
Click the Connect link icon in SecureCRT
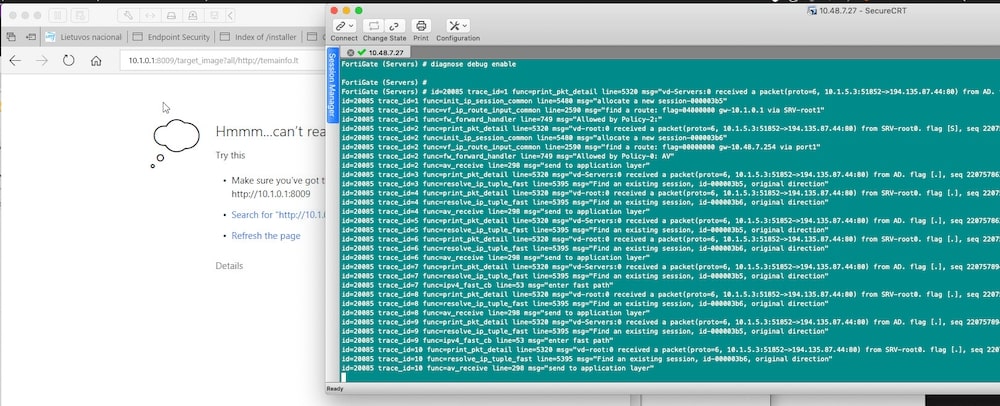pos(341,26)
